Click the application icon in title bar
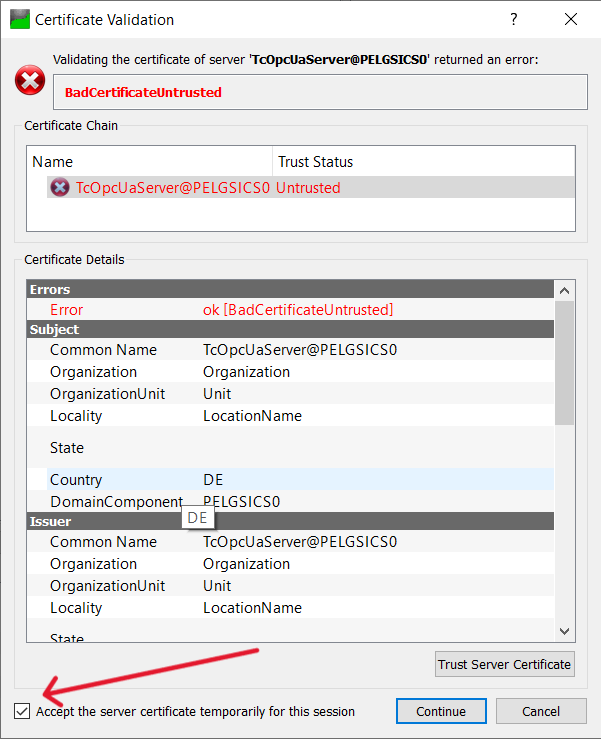Image resolution: width=601 pixels, height=739 pixels. 19,19
